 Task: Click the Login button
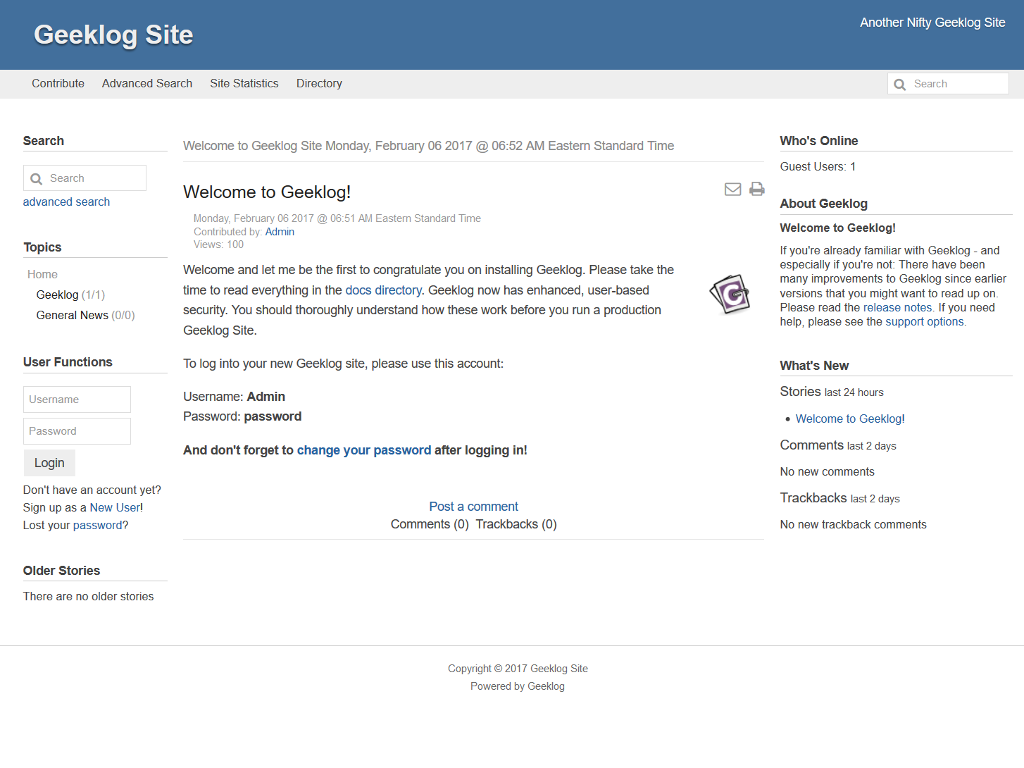click(50, 462)
